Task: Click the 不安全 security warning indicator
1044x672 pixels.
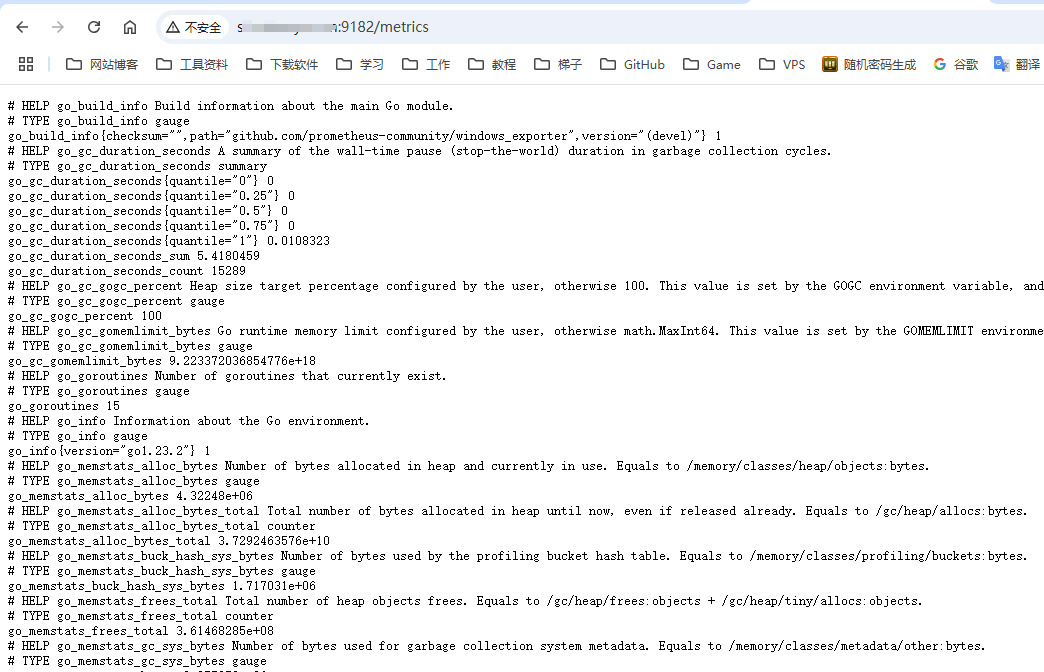Action: [194, 27]
